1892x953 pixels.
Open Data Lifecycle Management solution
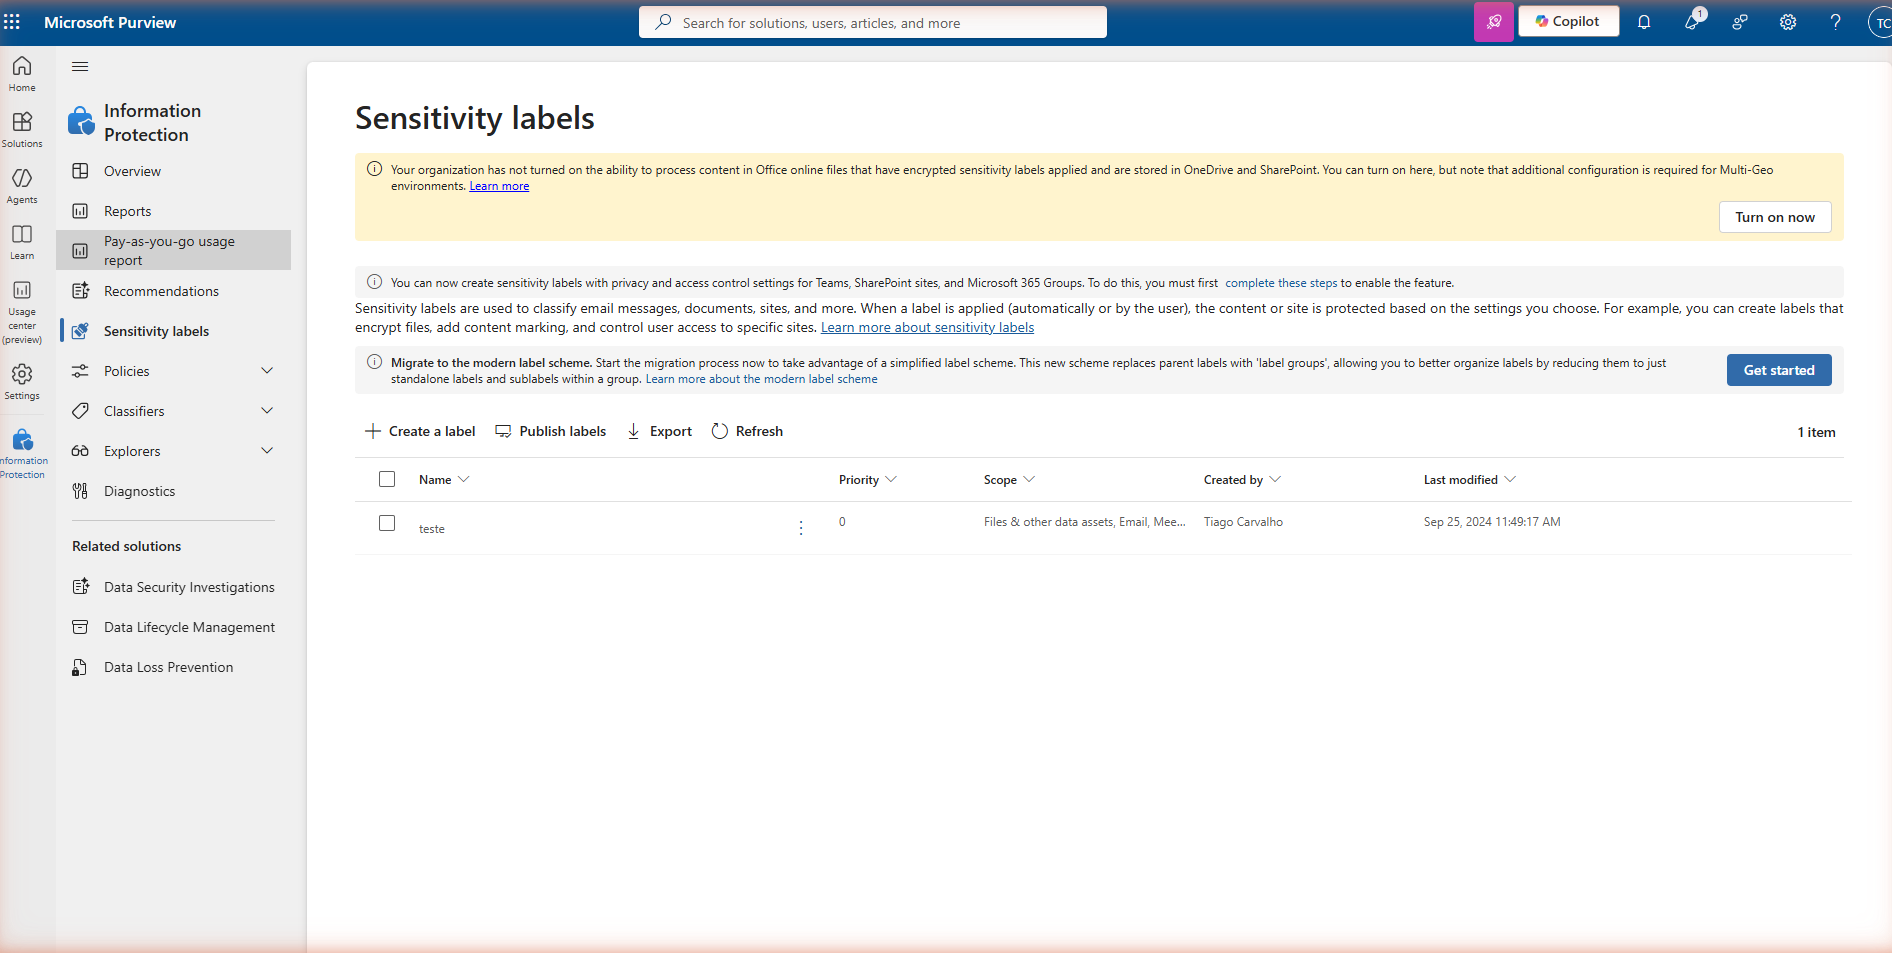tap(174, 627)
